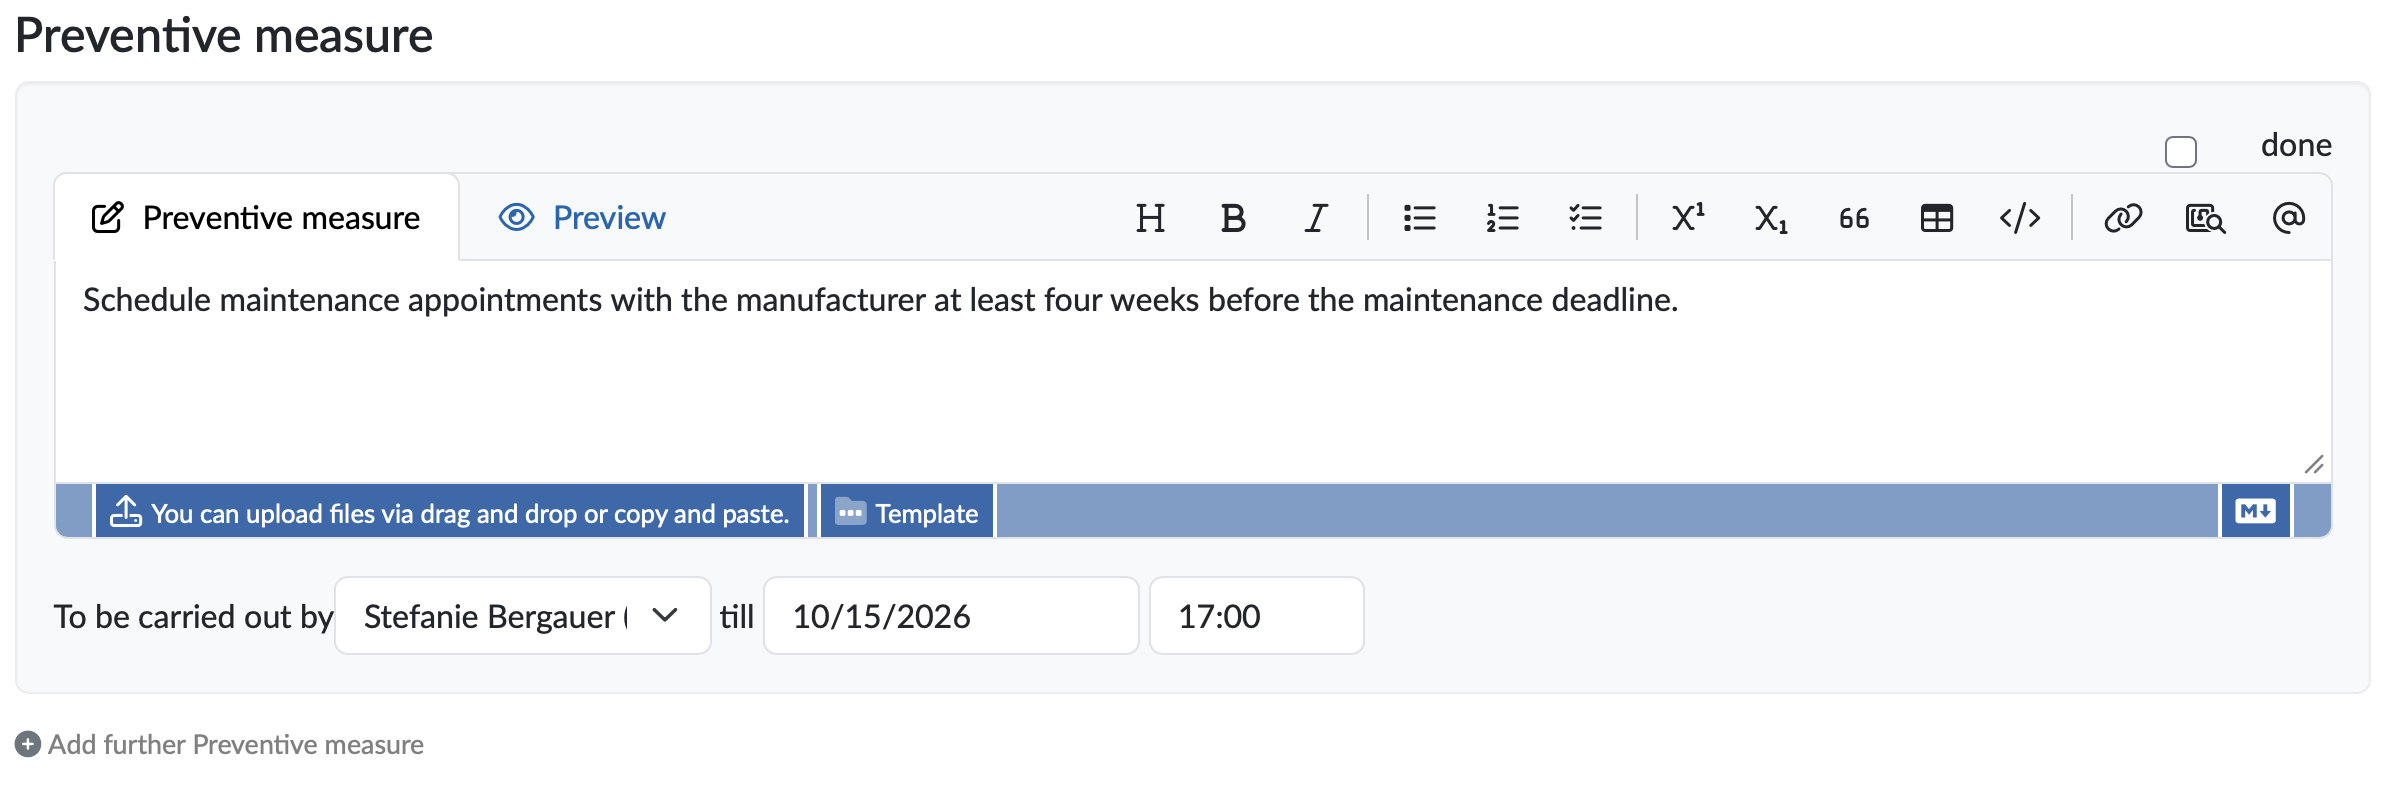Insert a task checklist
The width and height of the screenshot is (2406, 790).
[x=1585, y=218]
